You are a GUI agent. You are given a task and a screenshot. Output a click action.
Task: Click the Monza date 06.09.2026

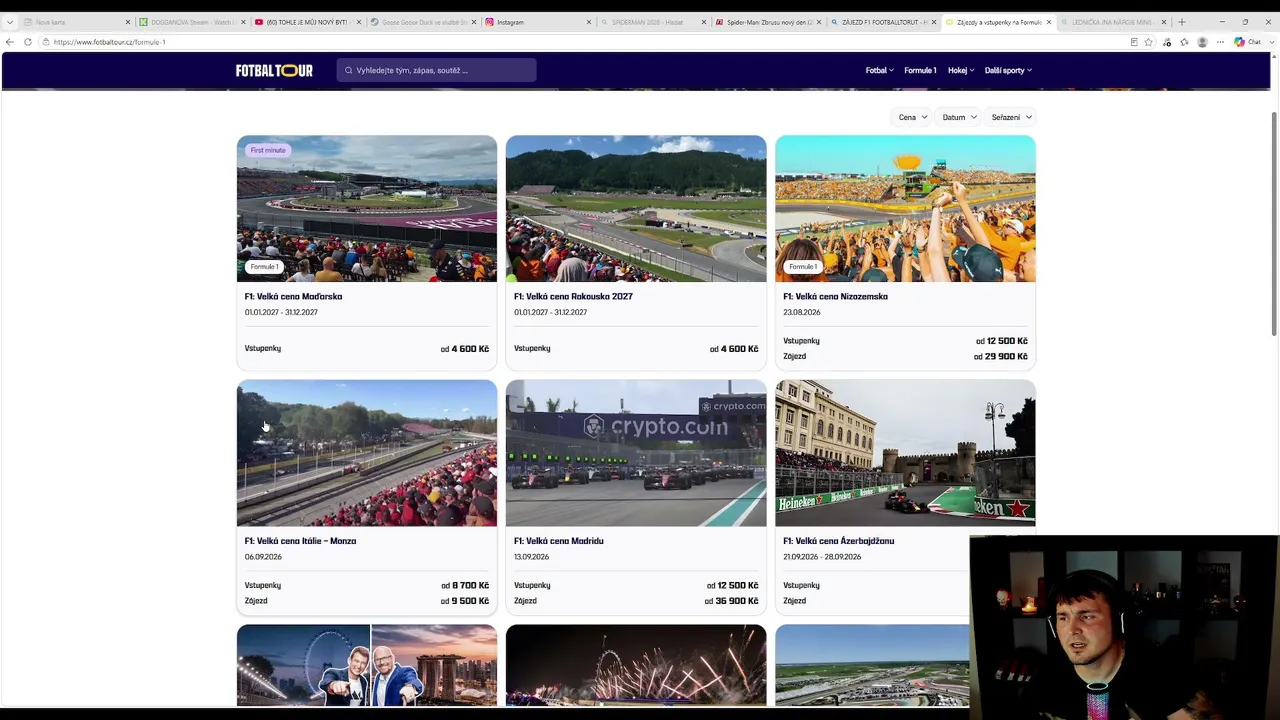tap(263, 557)
